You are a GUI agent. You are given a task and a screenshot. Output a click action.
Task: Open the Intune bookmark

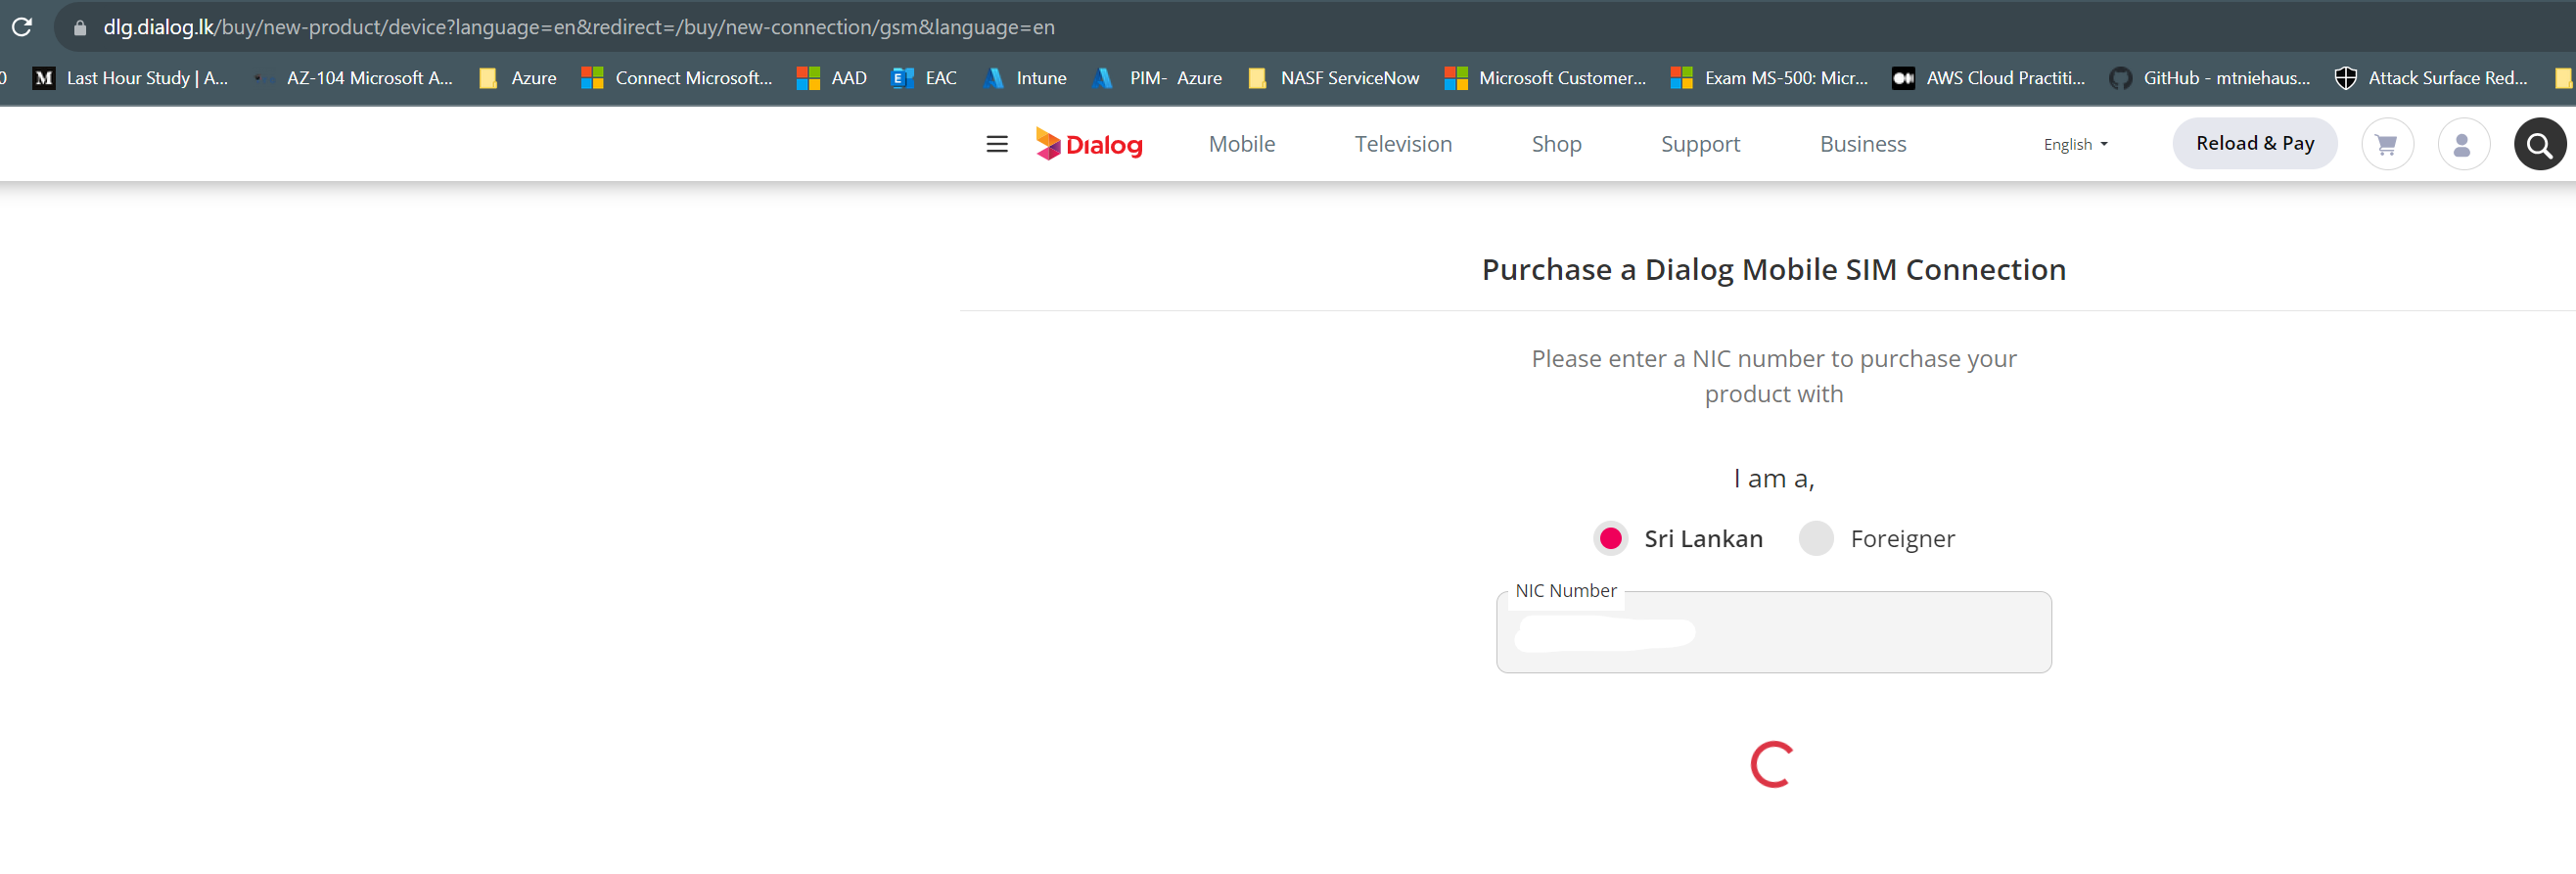click(x=1025, y=78)
